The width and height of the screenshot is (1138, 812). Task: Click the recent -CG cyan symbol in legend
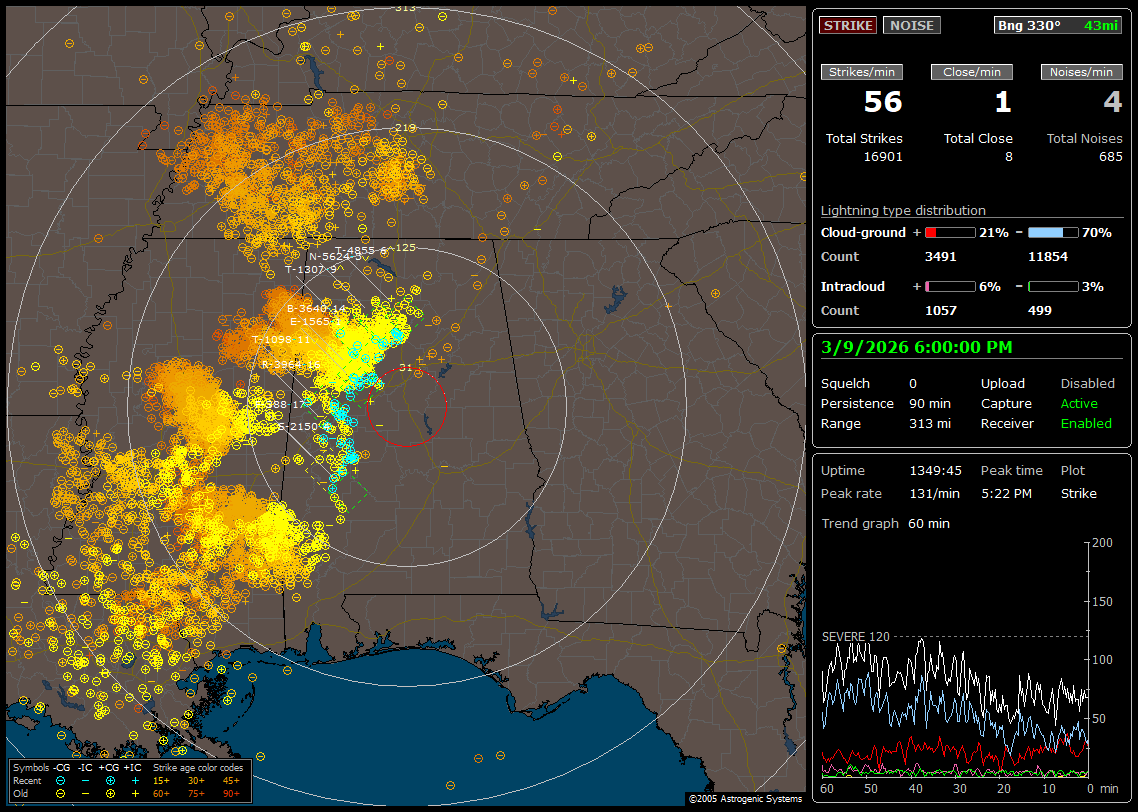click(x=60, y=780)
